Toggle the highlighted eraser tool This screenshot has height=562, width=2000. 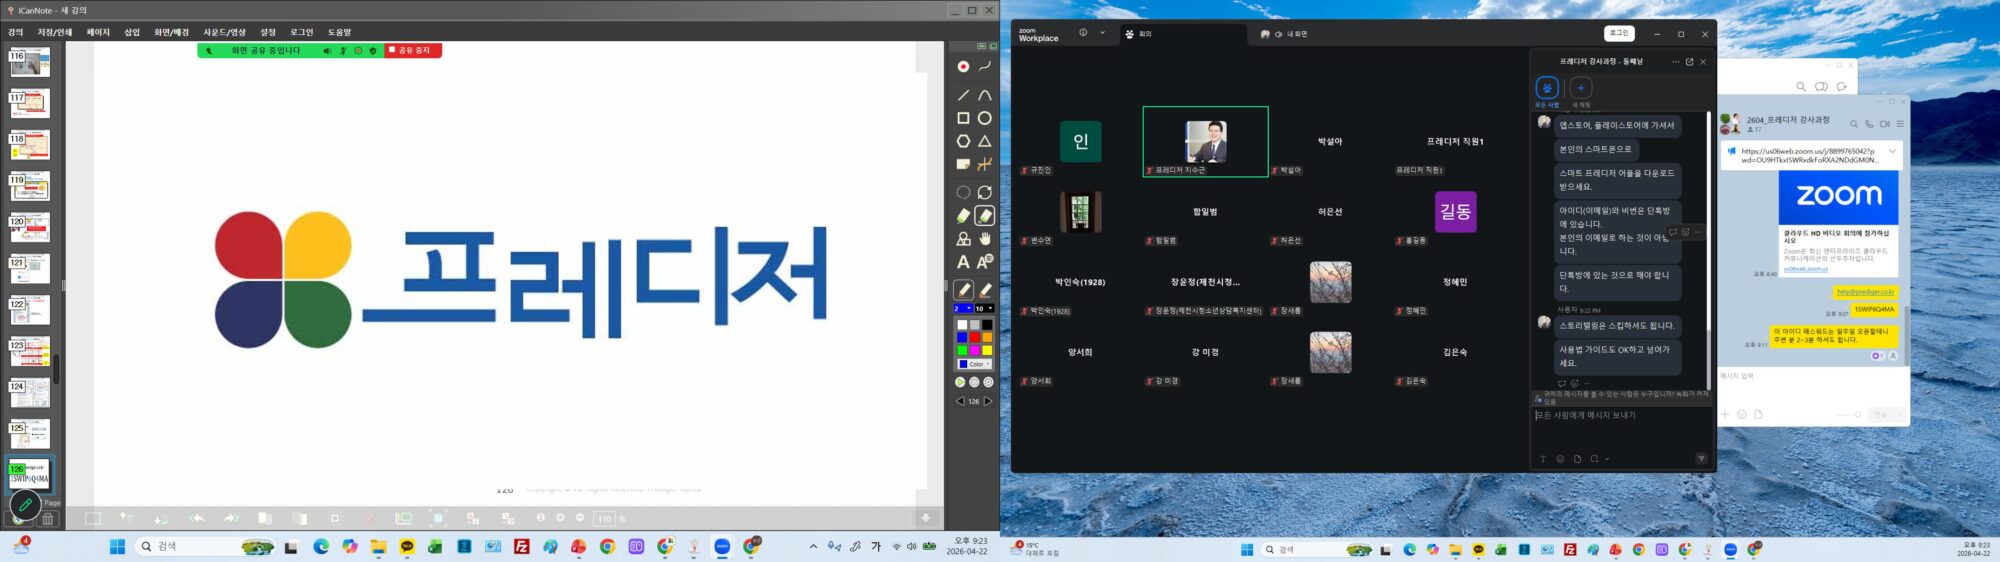[985, 215]
